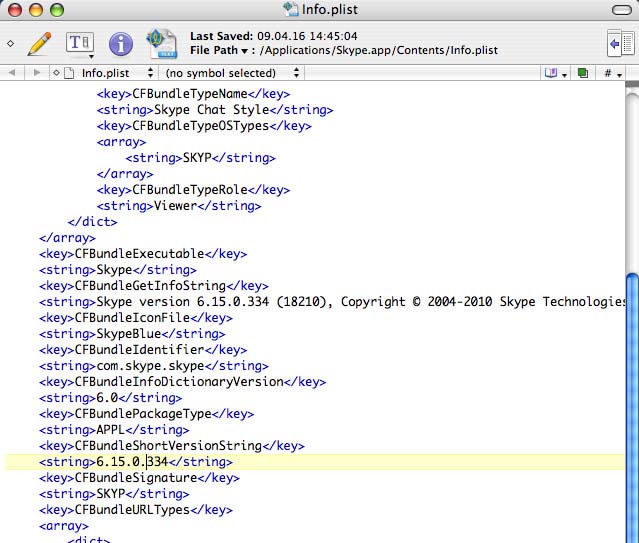The height and width of the screenshot is (543, 639).
Task: Click the toolbar toggle pill button
Action: click(622, 10)
